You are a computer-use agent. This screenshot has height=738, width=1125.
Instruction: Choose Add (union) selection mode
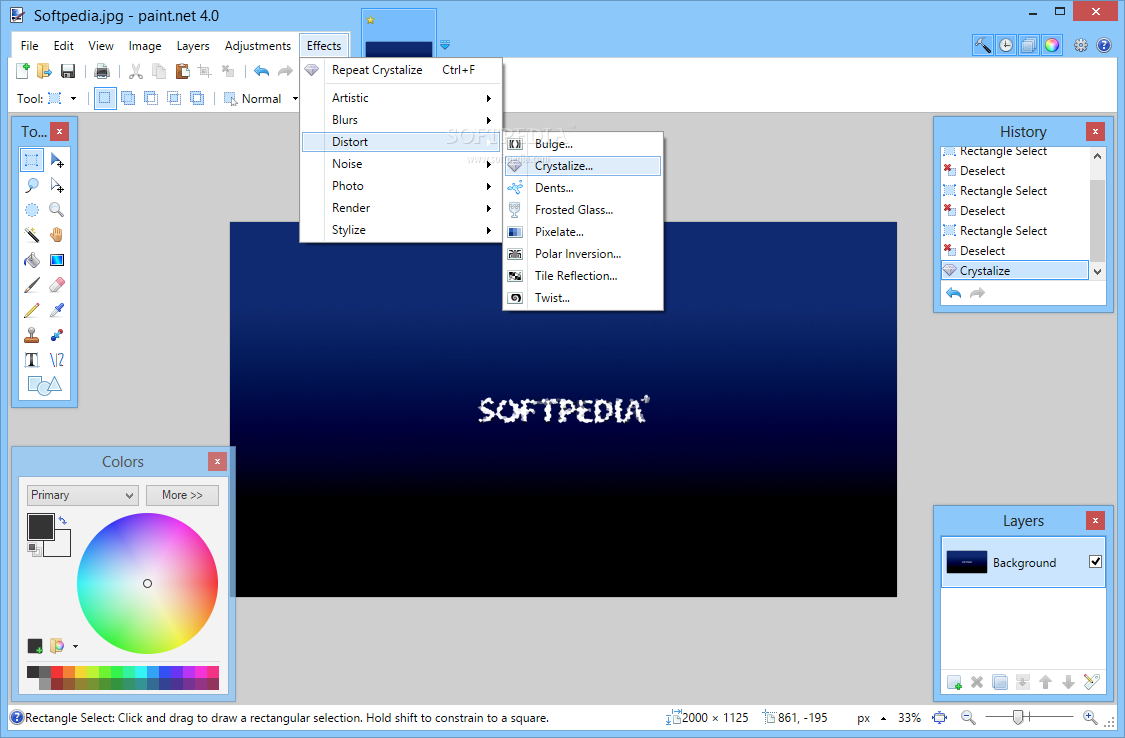tap(128, 98)
